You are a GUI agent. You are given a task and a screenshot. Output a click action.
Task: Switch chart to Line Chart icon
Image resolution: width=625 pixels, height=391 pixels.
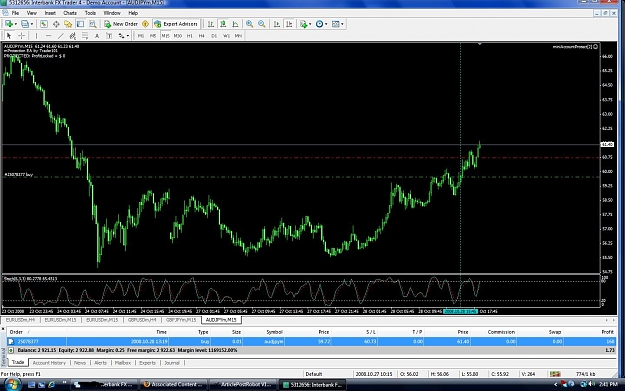[x=235, y=24]
